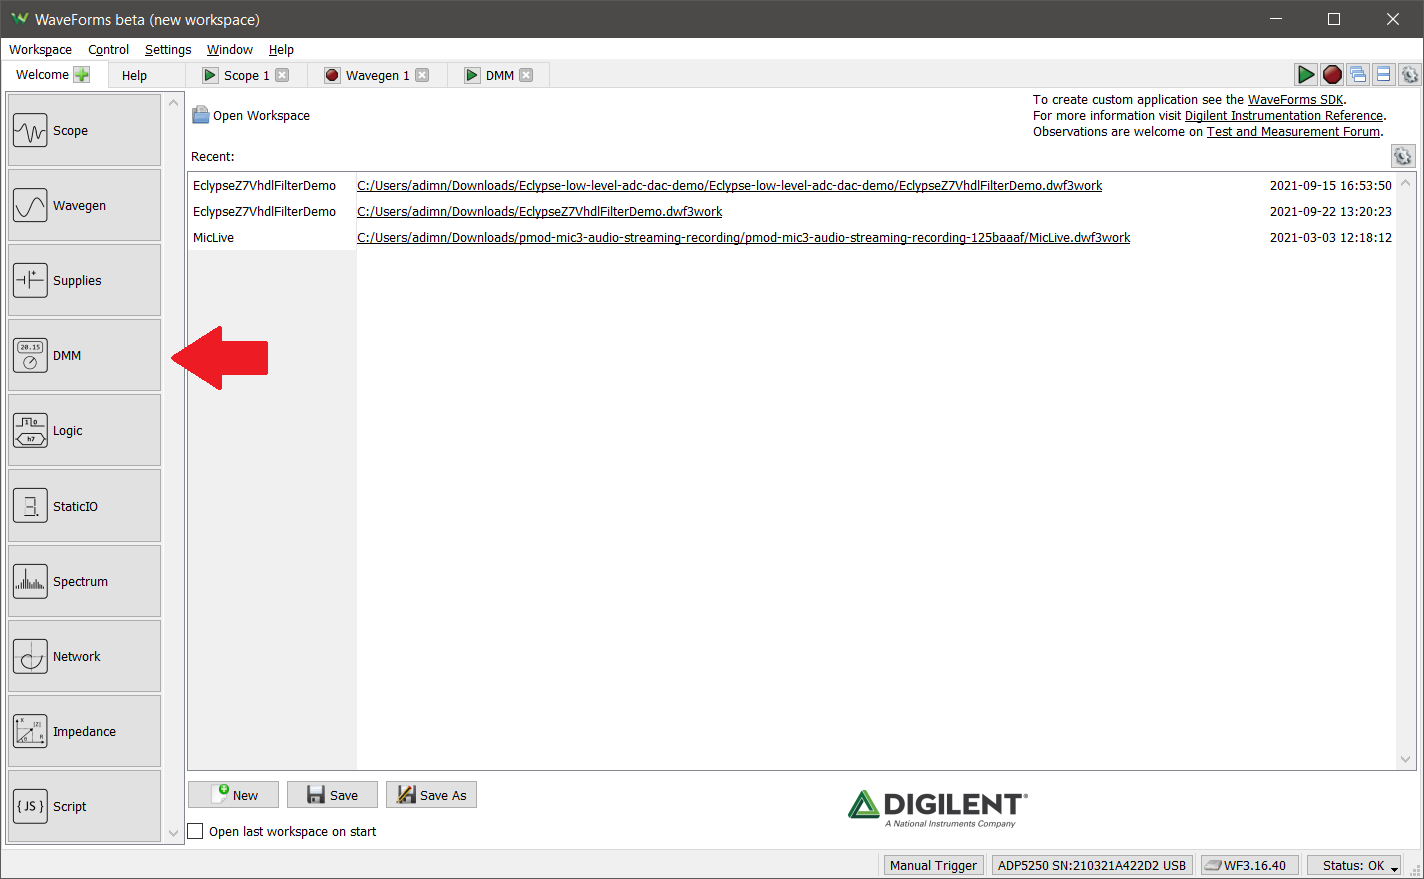Image resolution: width=1424 pixels, height=879 pixels.
Task: Click the cascade windows icon
Action: click(x=1358, y=74)
